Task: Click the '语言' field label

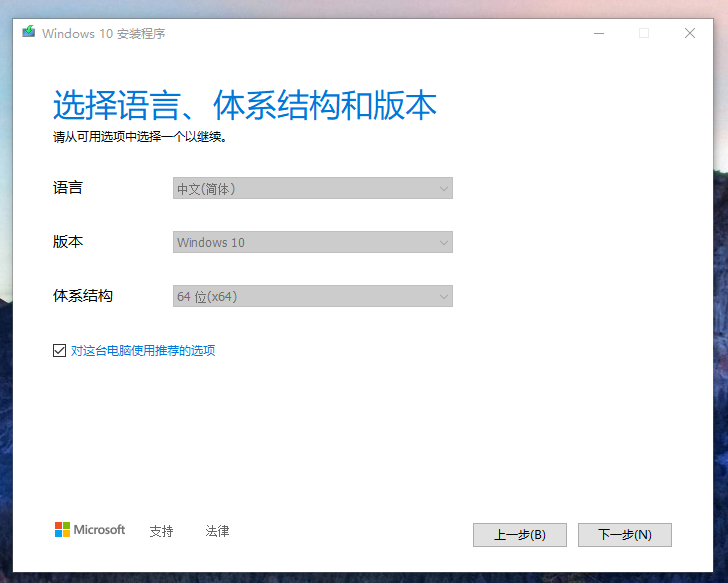Action: [68, 188]
